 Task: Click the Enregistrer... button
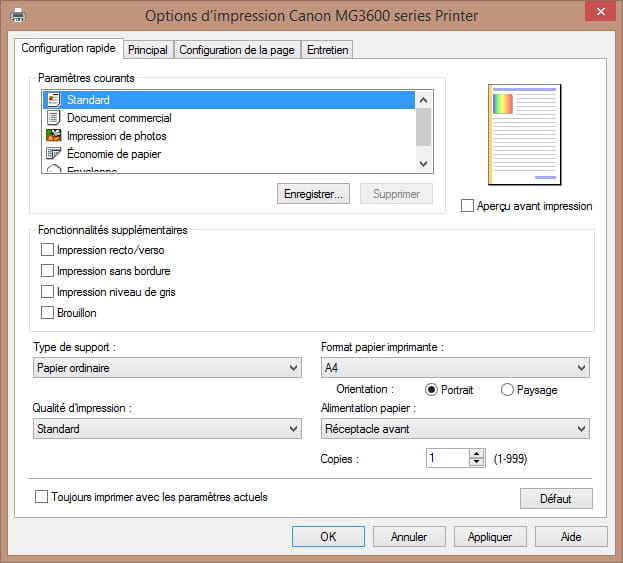(x=313, y=194)
